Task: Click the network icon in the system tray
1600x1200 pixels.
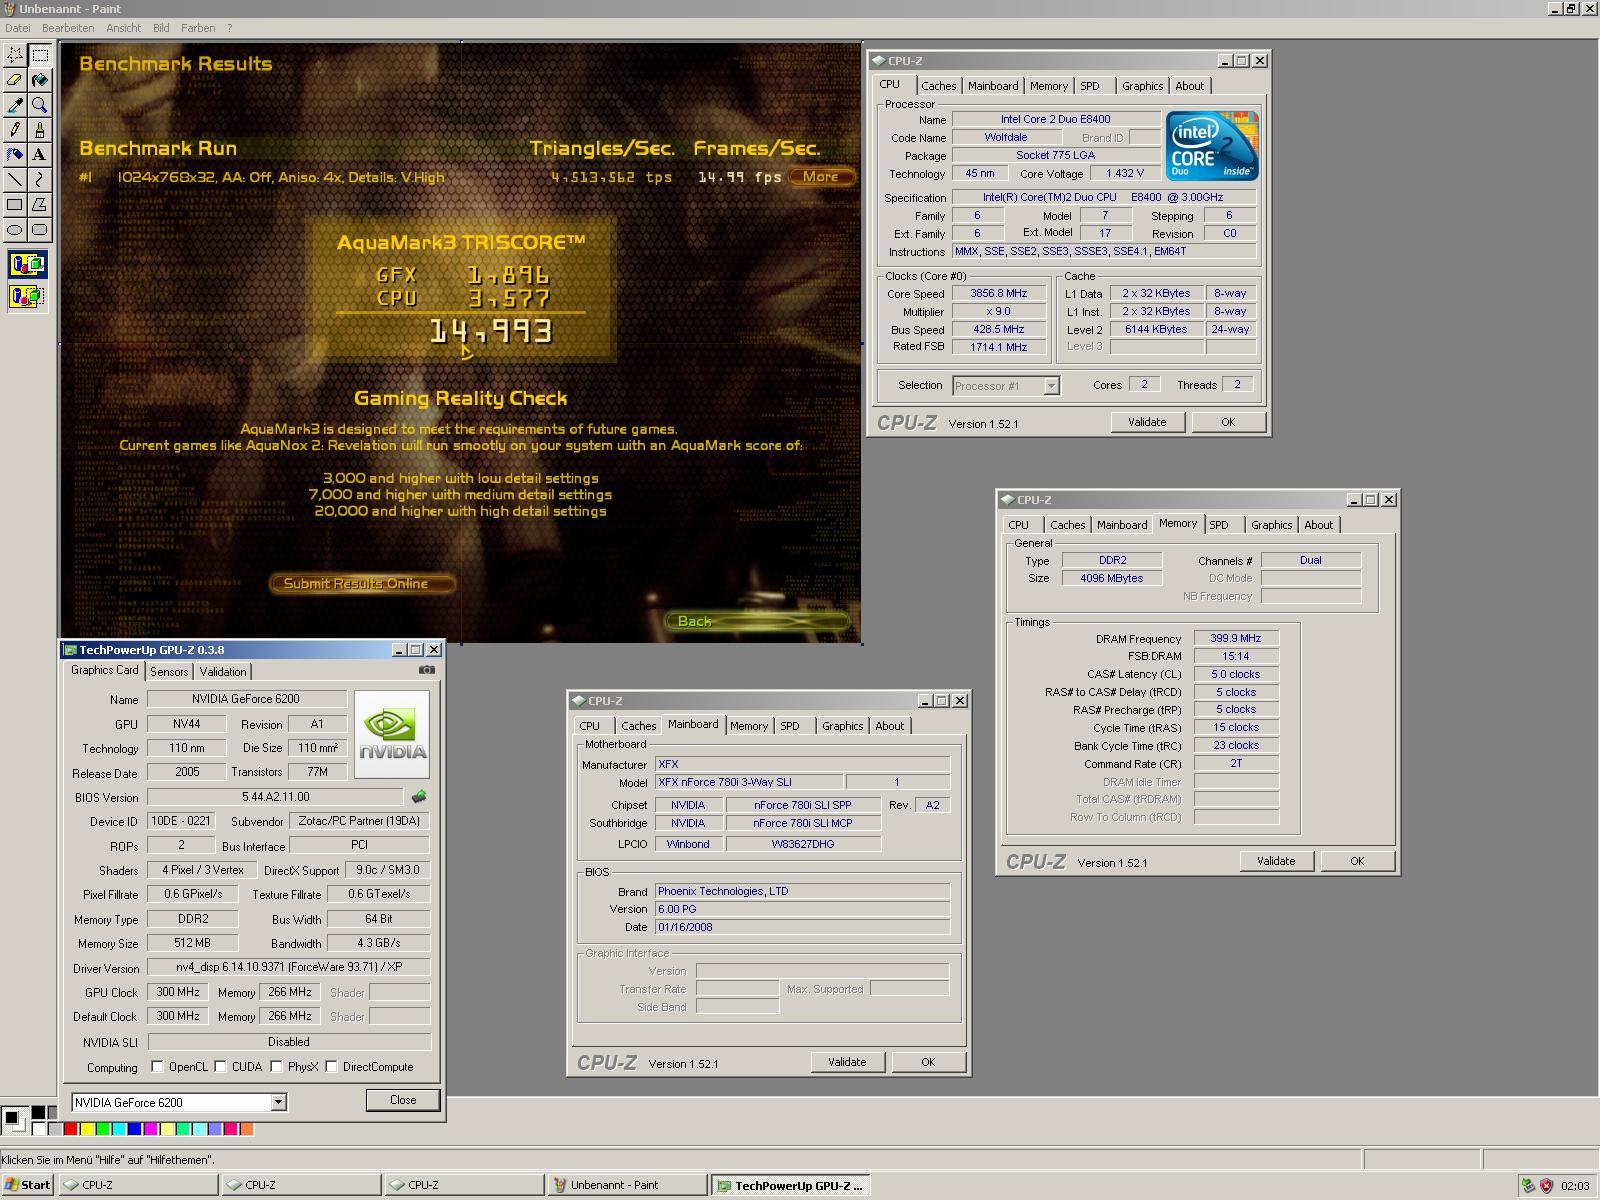Action: click(x=1528, y=1186)
